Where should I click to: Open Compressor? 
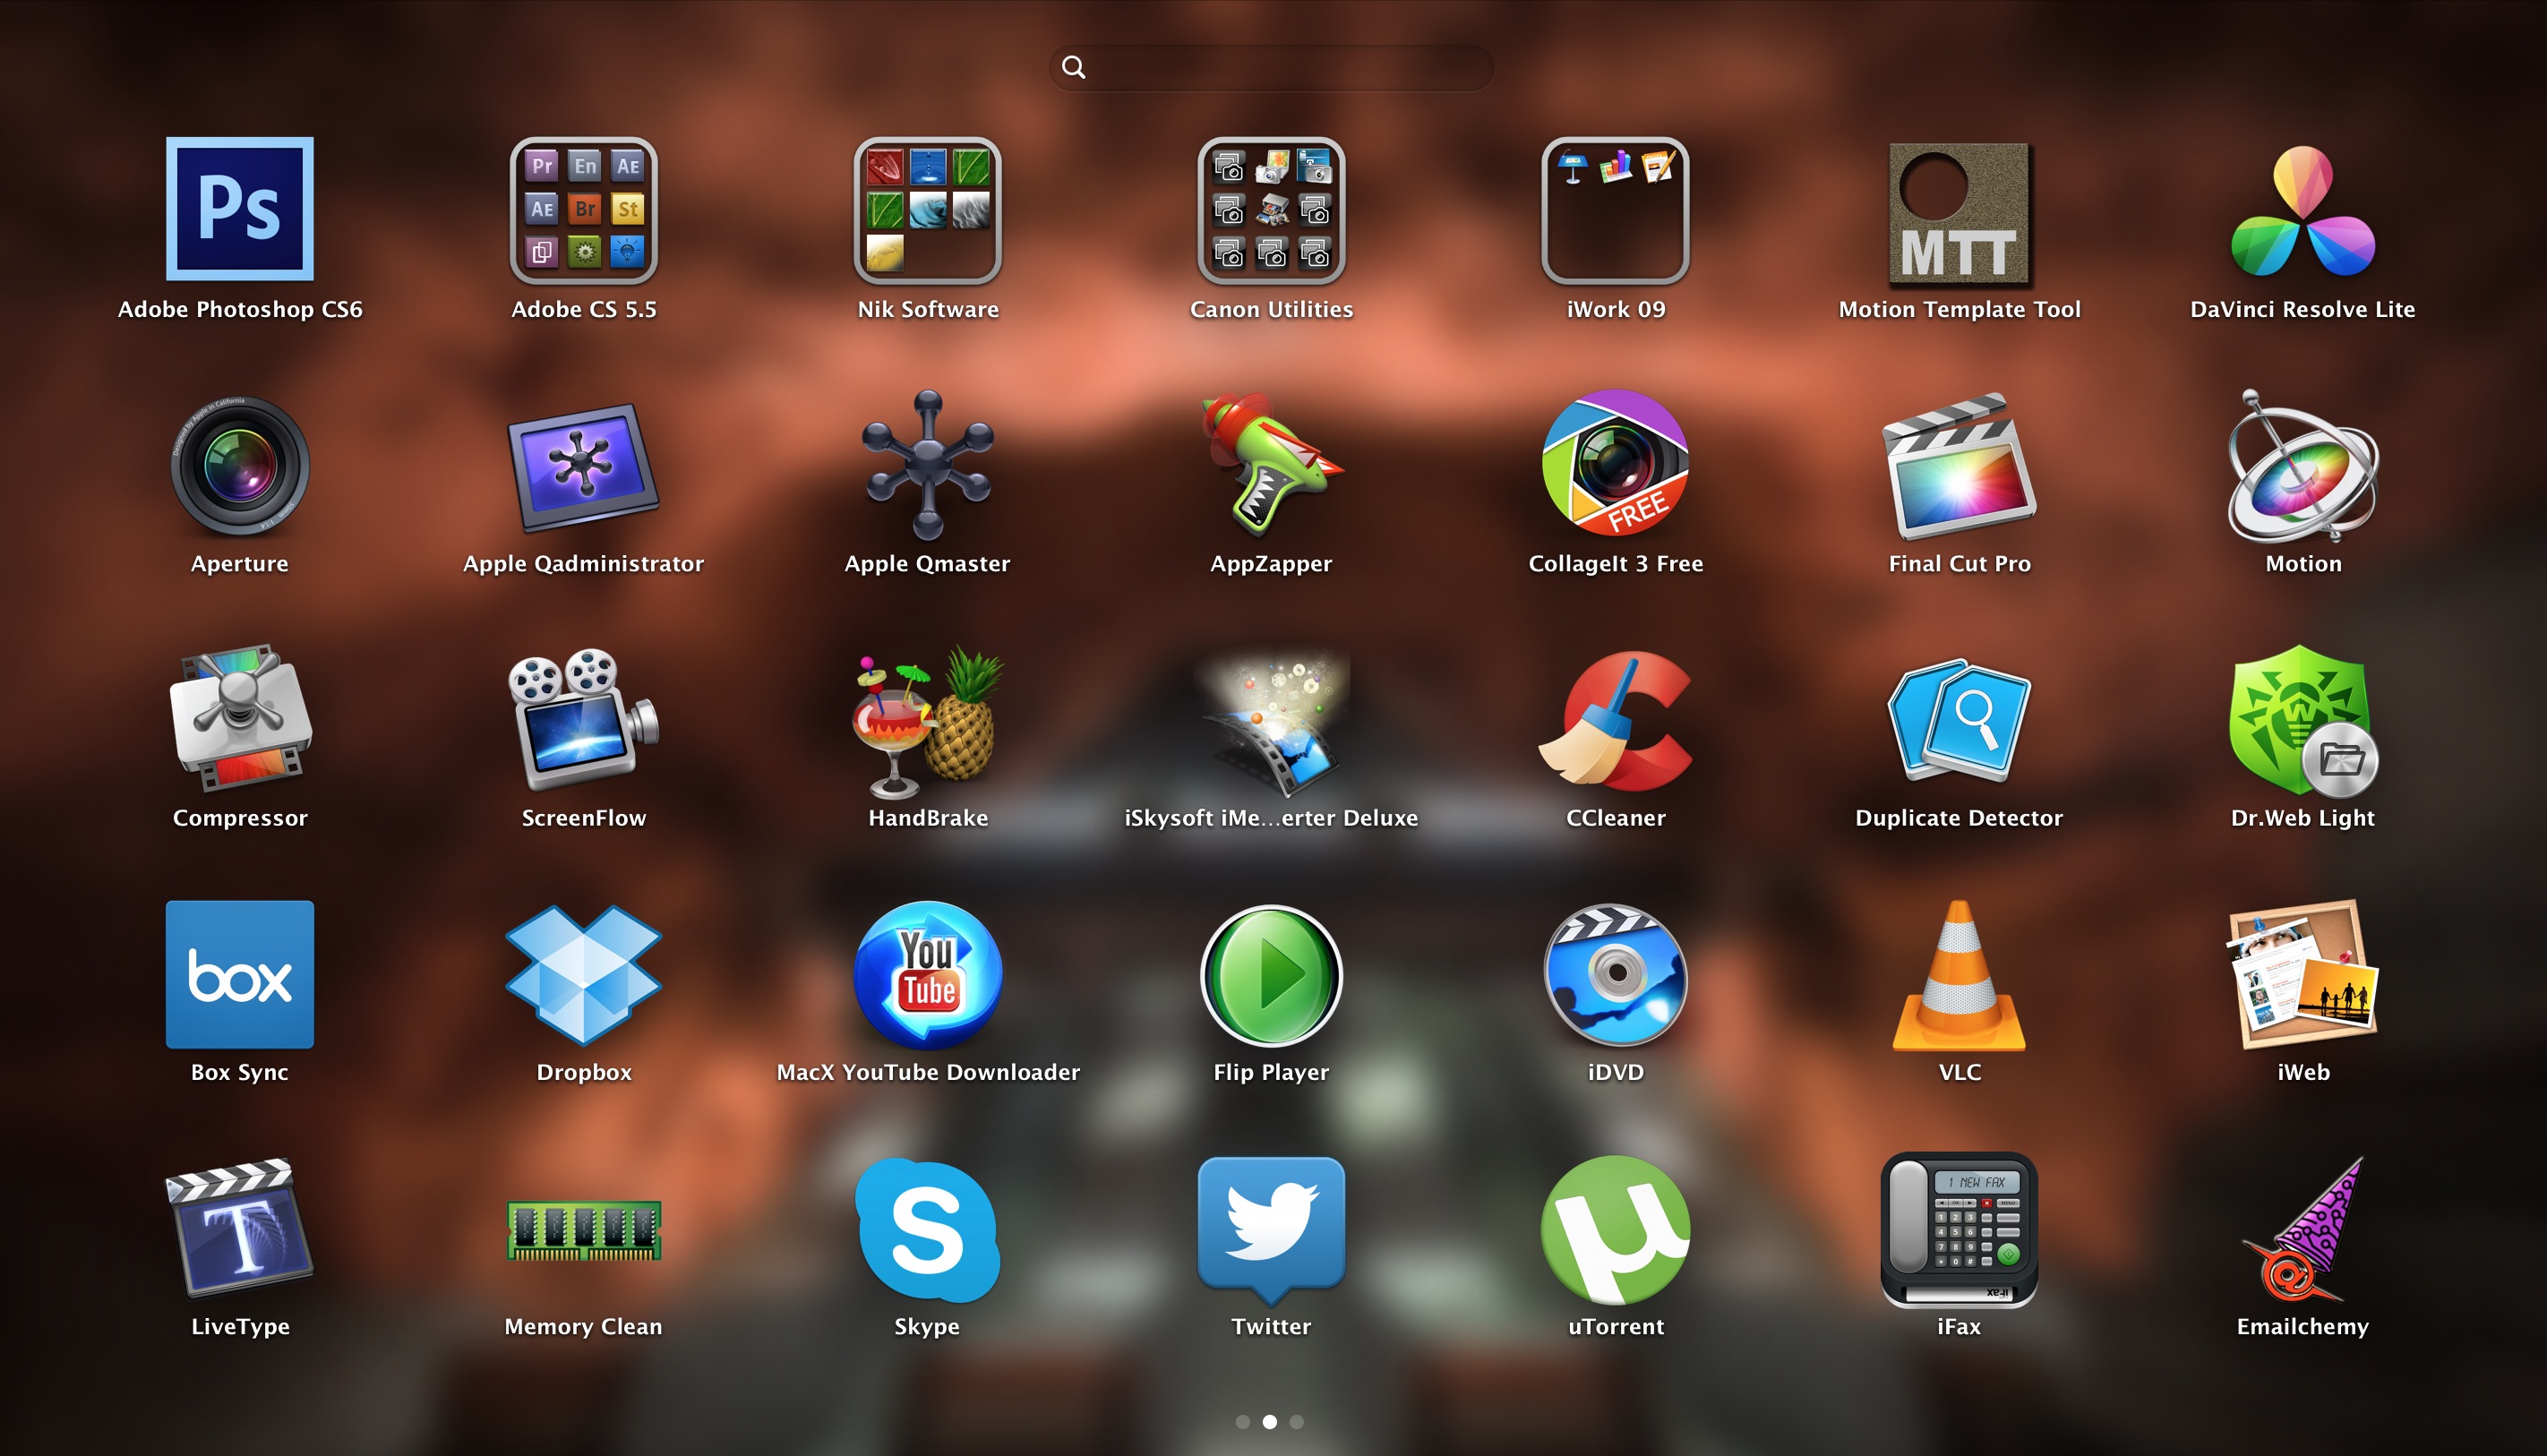(x=239, y=719)
